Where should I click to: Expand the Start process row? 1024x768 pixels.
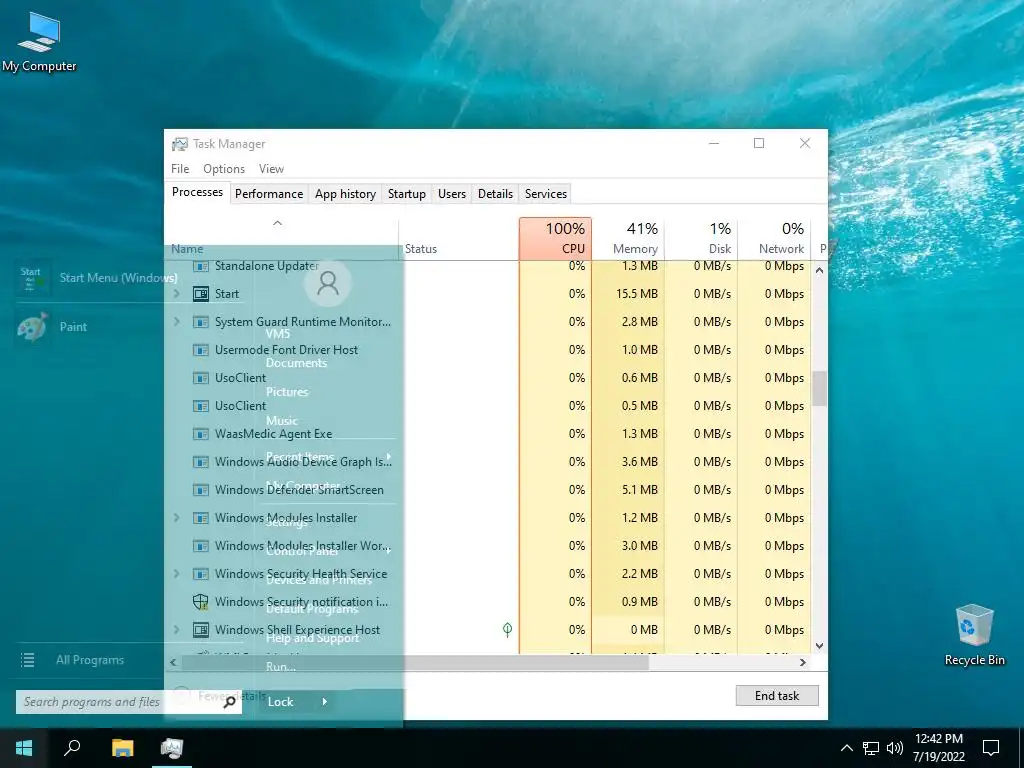coord(176,294)
